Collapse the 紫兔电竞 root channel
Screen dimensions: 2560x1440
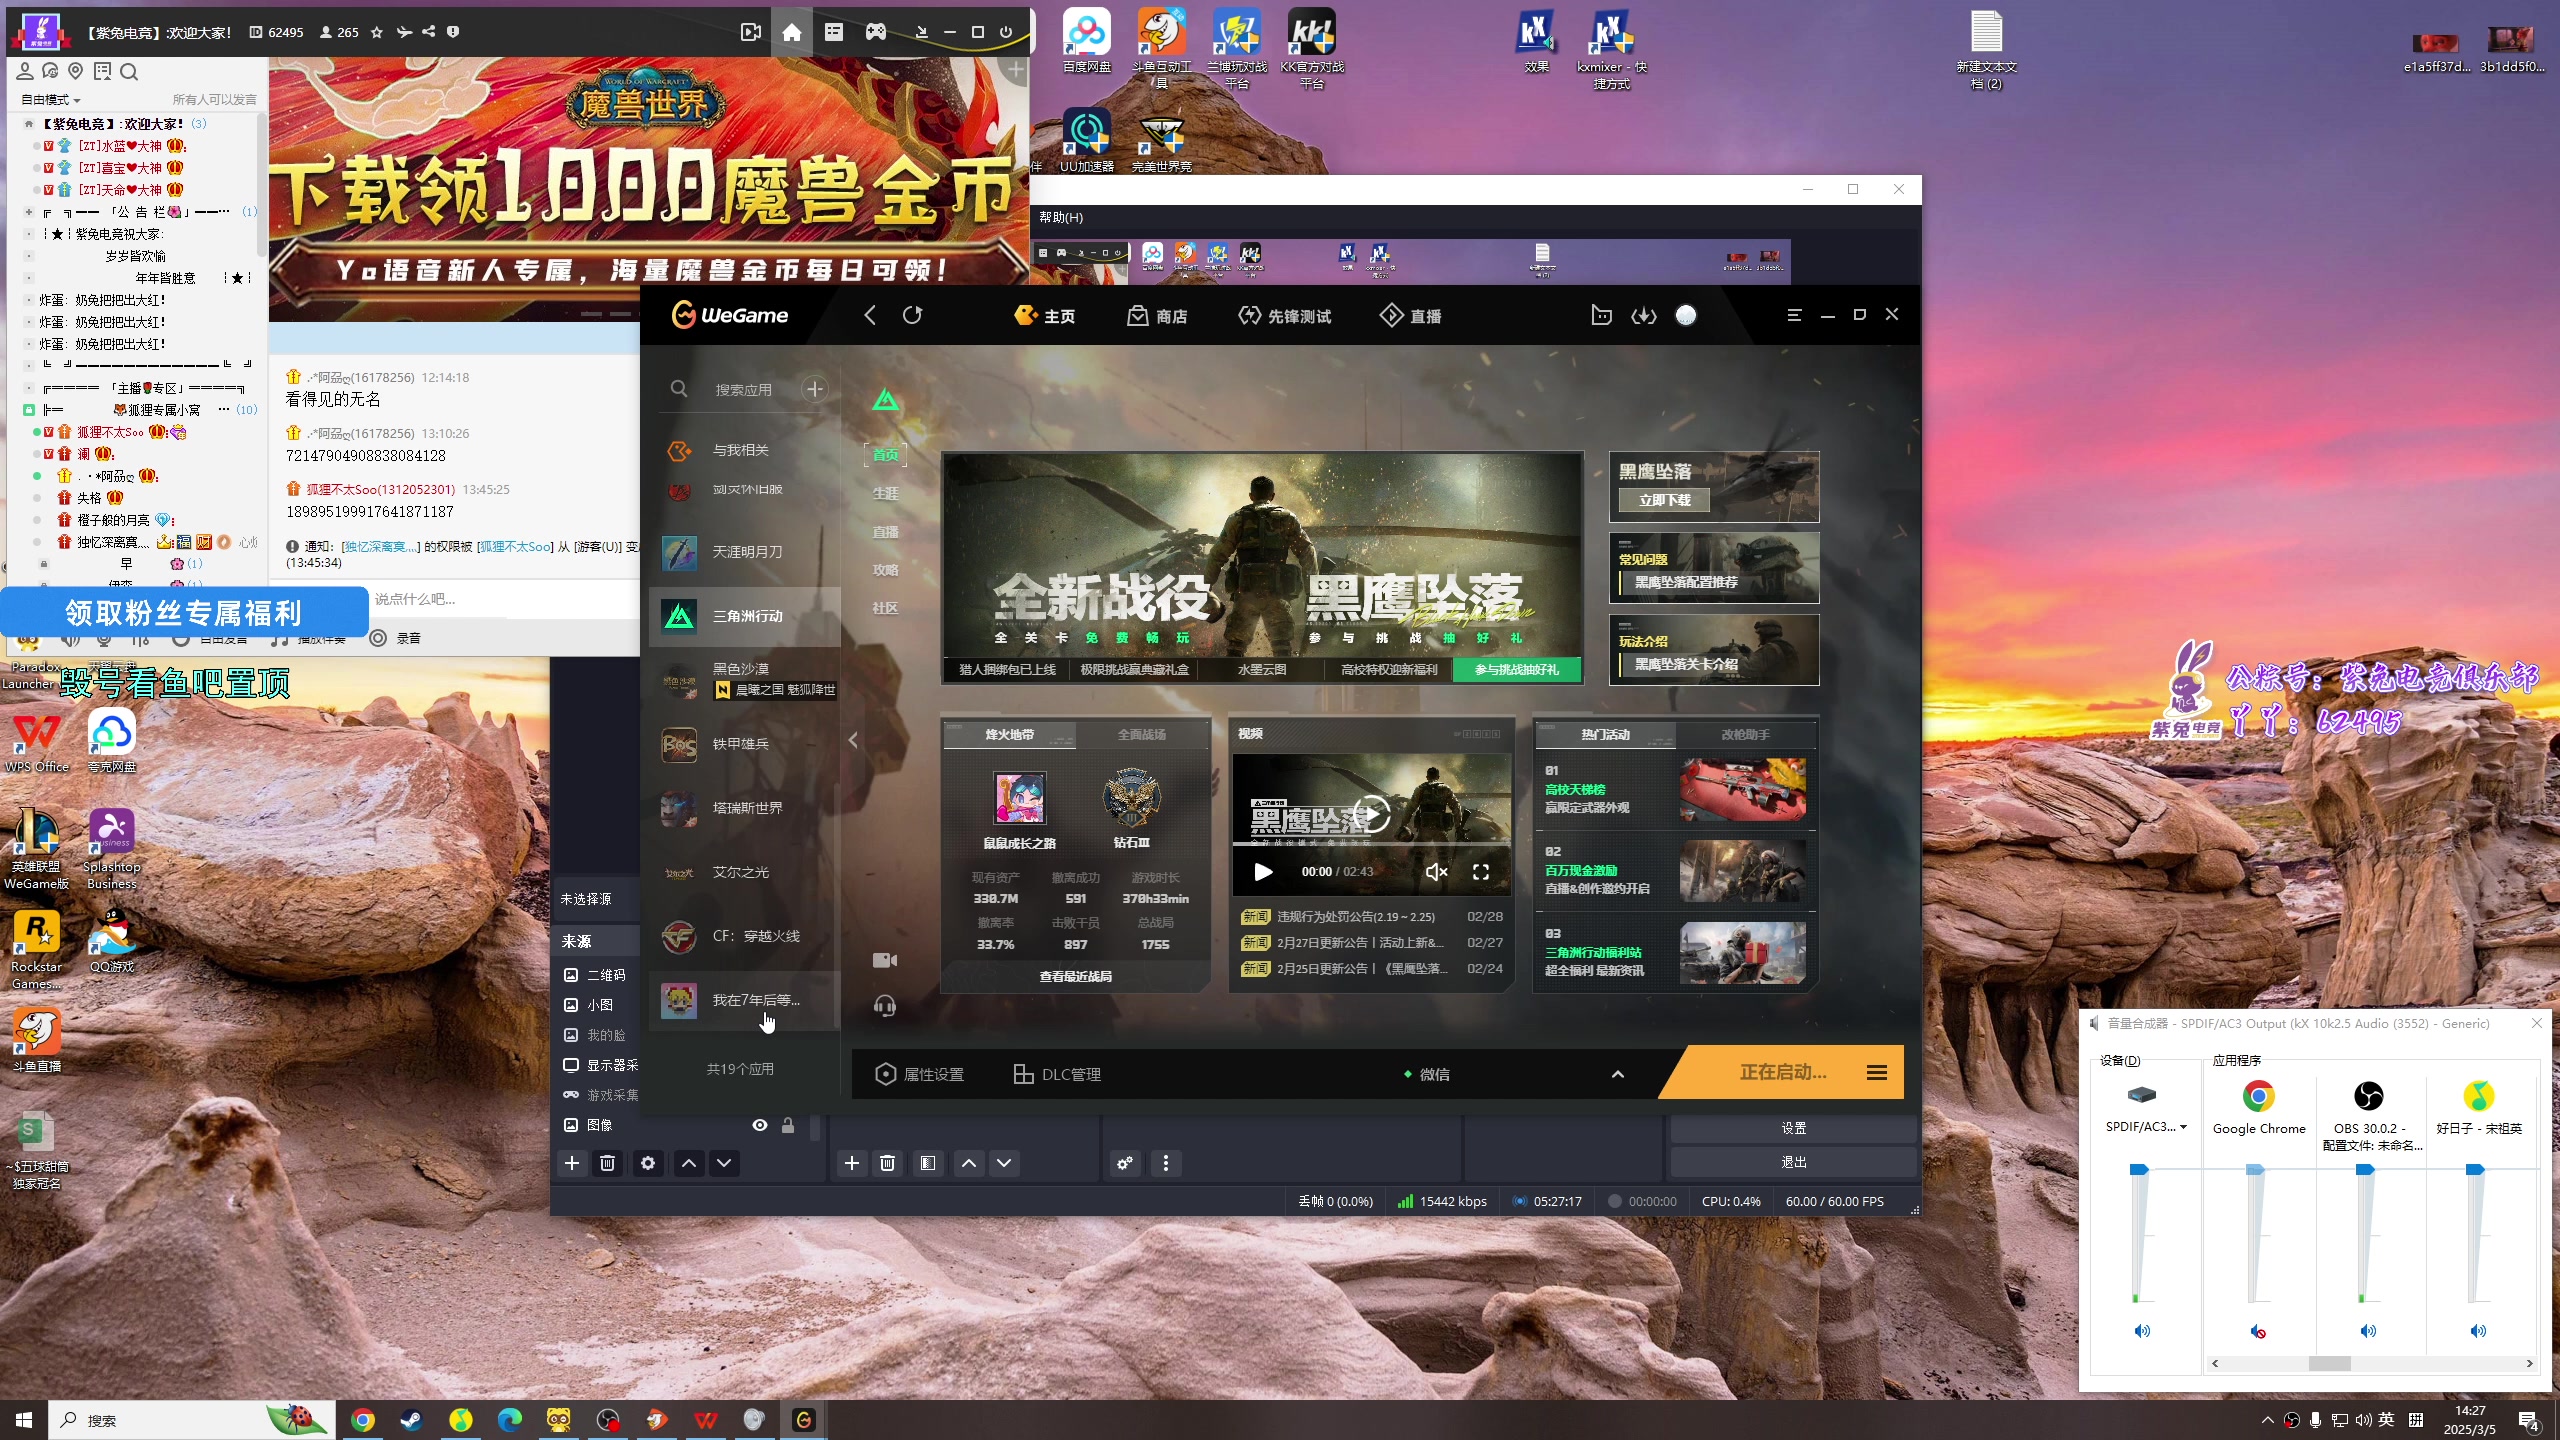pos(29,124)
